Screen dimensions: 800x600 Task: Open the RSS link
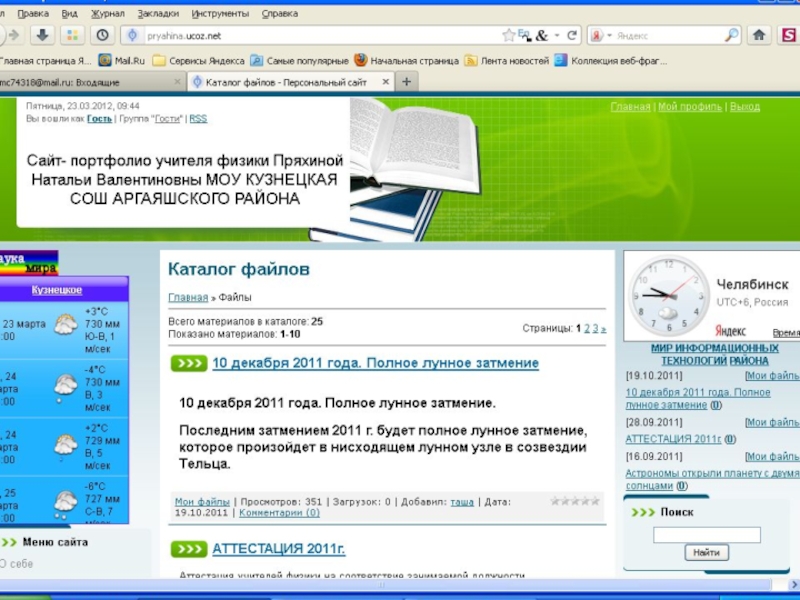[198, 119]
